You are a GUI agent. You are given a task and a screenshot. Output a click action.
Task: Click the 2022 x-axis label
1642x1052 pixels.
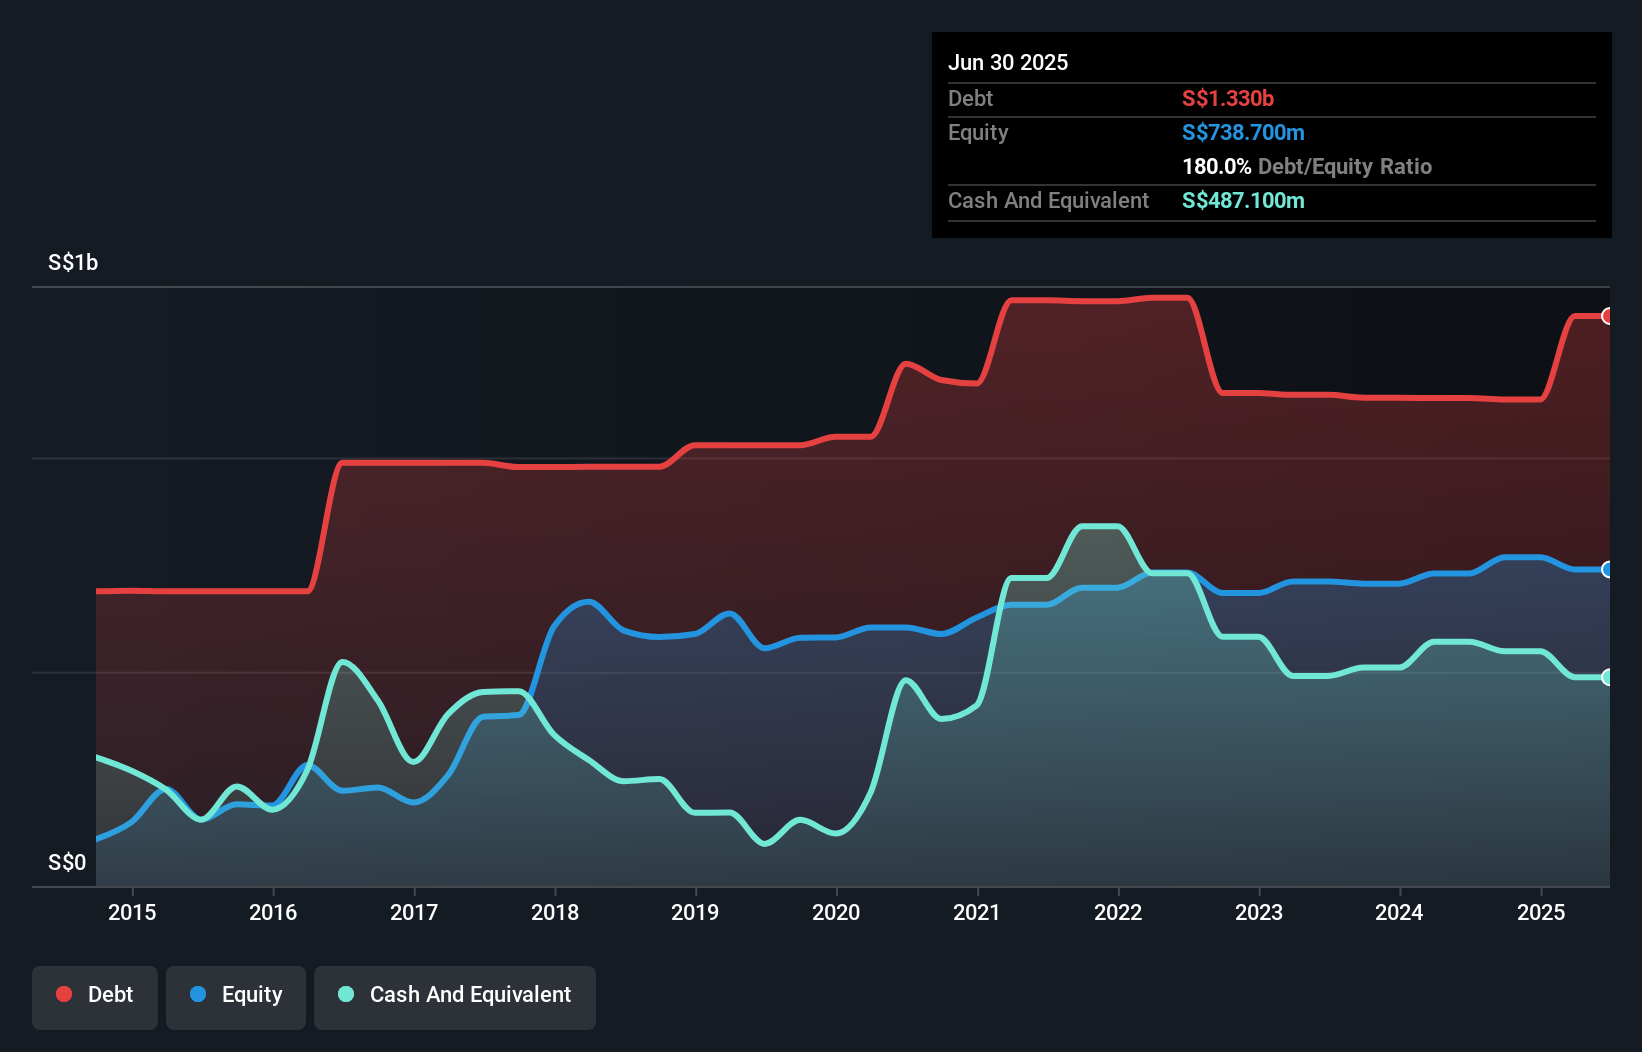click(x=1118, y=912)
